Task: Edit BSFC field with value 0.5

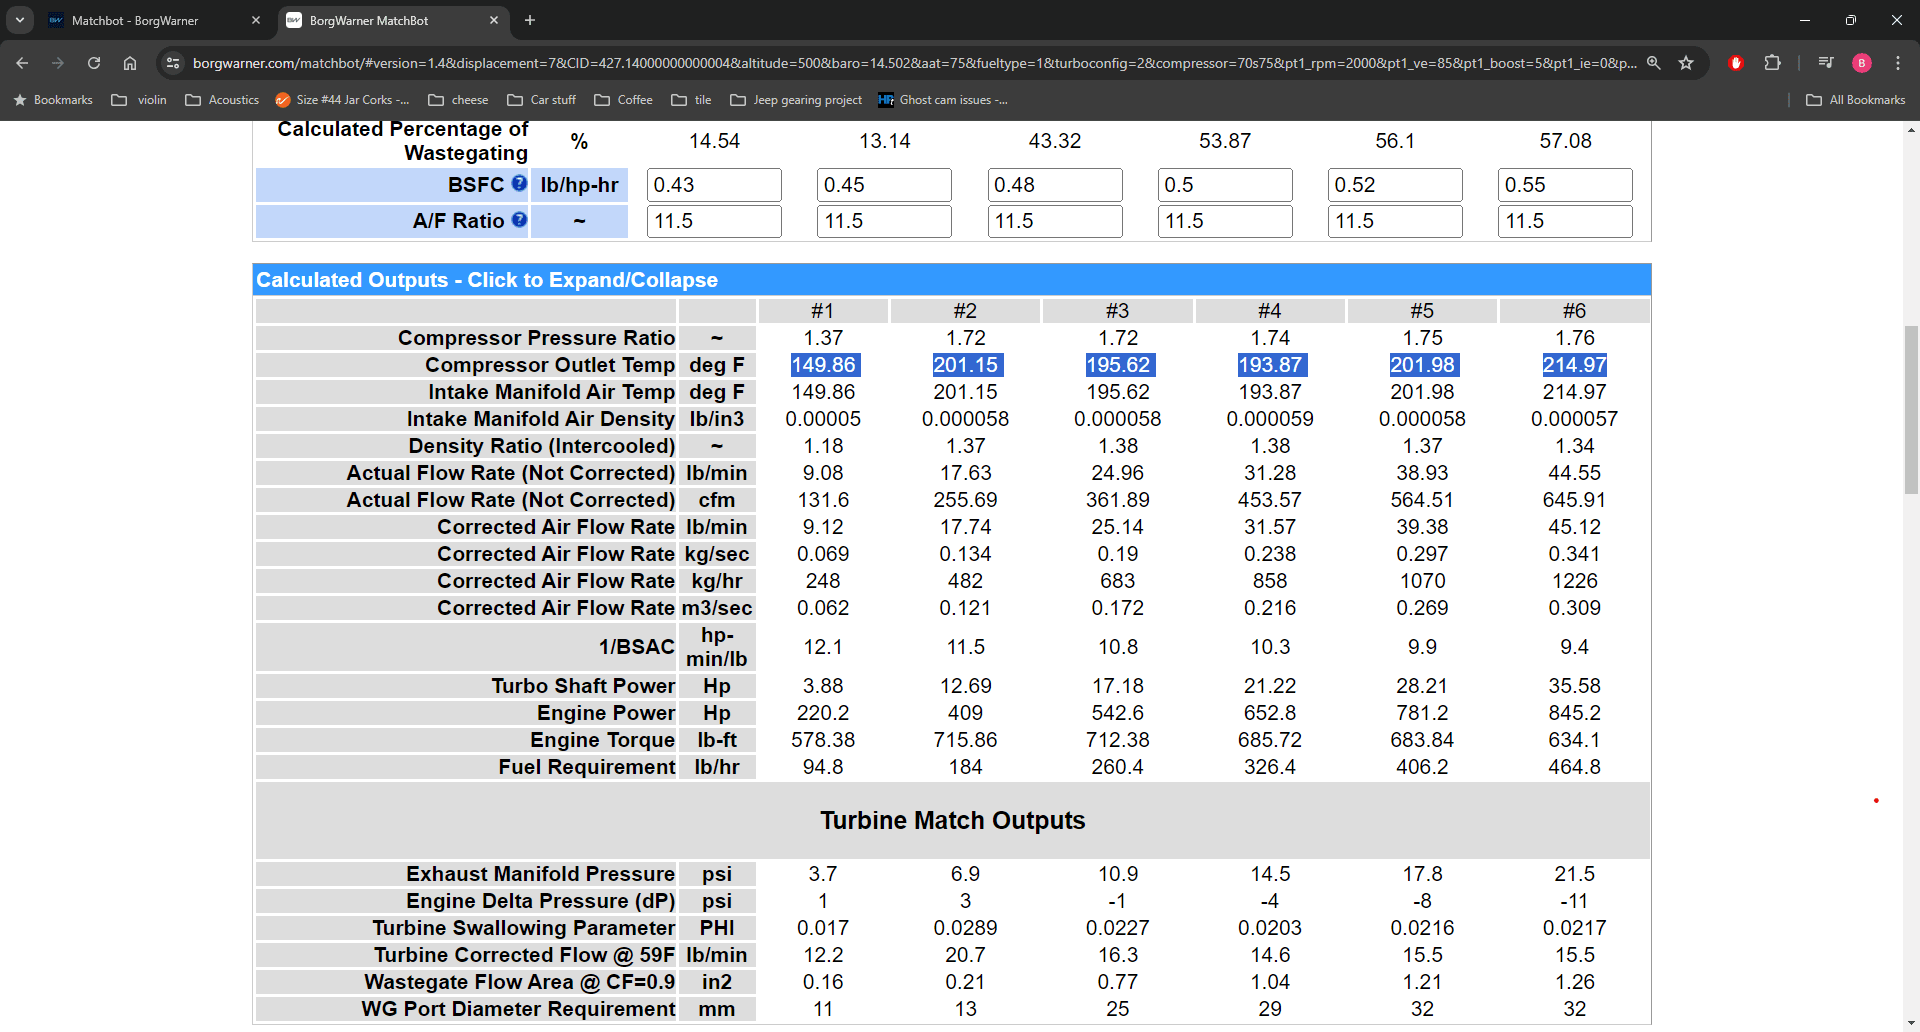Action: (x=1225, y=185)
